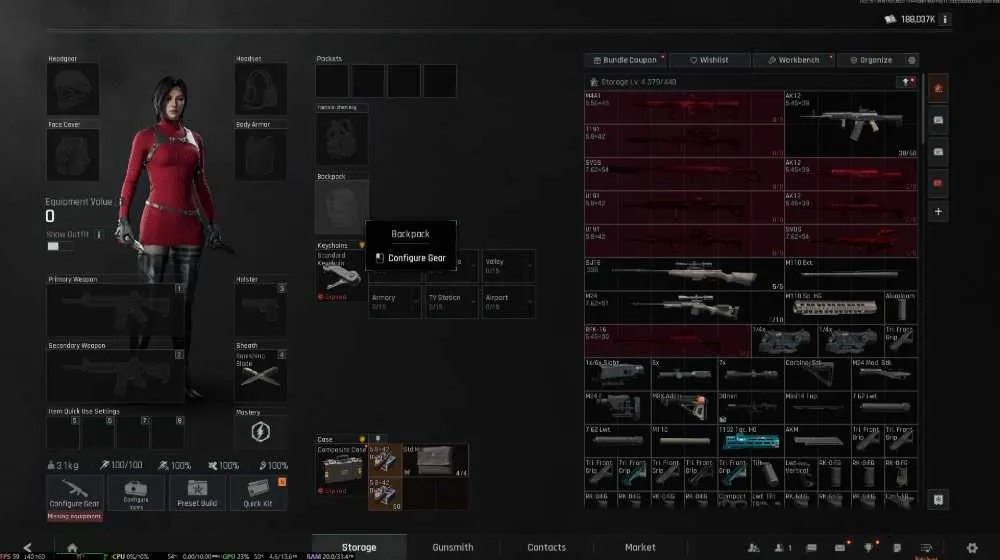
Task: Click the red storage box icon in sidebar
Action: tap(938, 183)
